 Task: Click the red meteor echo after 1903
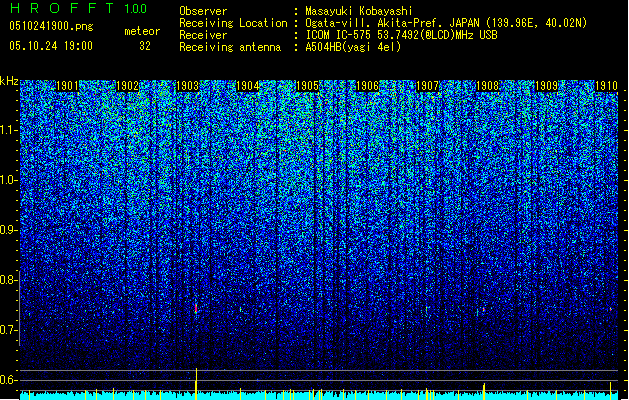click(x=196, y=308)
